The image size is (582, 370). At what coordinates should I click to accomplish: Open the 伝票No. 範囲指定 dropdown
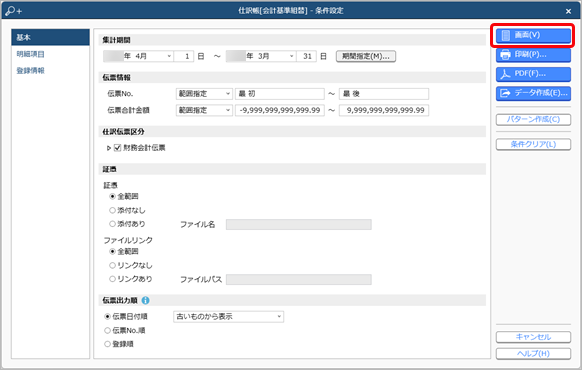click(204, 94)
